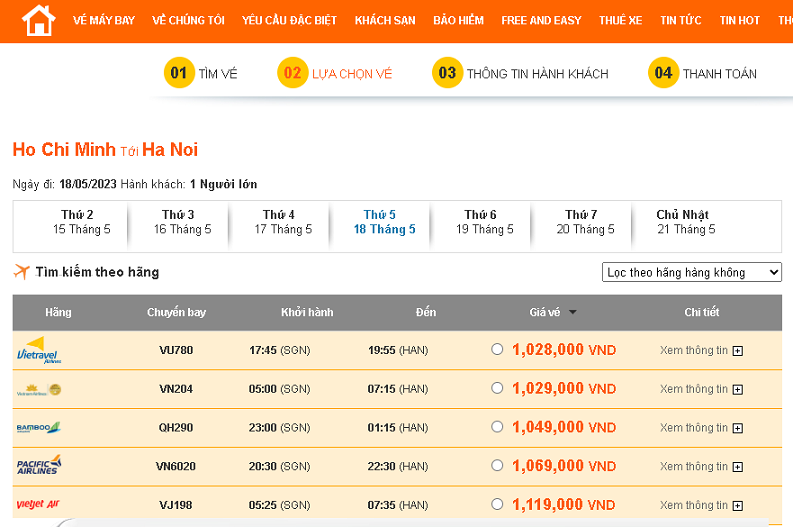This screenshot has width=793, height=527.
Task: Click the Hãng column header
Action: point(58,312)
